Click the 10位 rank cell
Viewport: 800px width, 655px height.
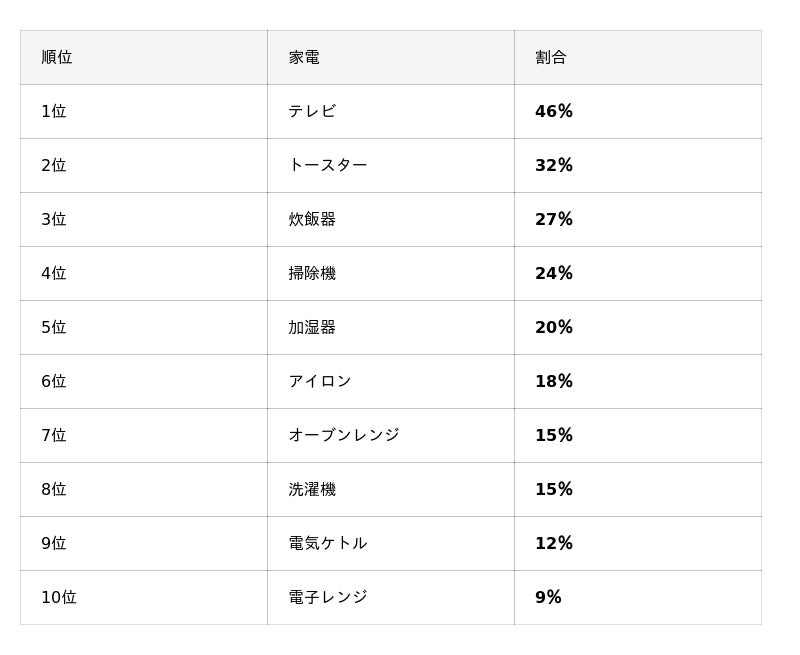coord(59,598)
